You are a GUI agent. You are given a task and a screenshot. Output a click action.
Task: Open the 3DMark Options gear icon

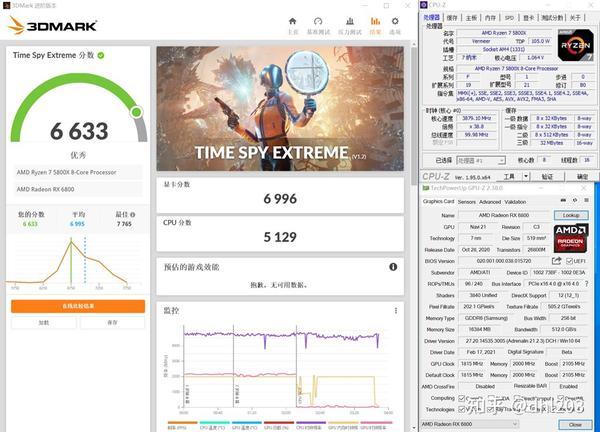click(395, 21)
